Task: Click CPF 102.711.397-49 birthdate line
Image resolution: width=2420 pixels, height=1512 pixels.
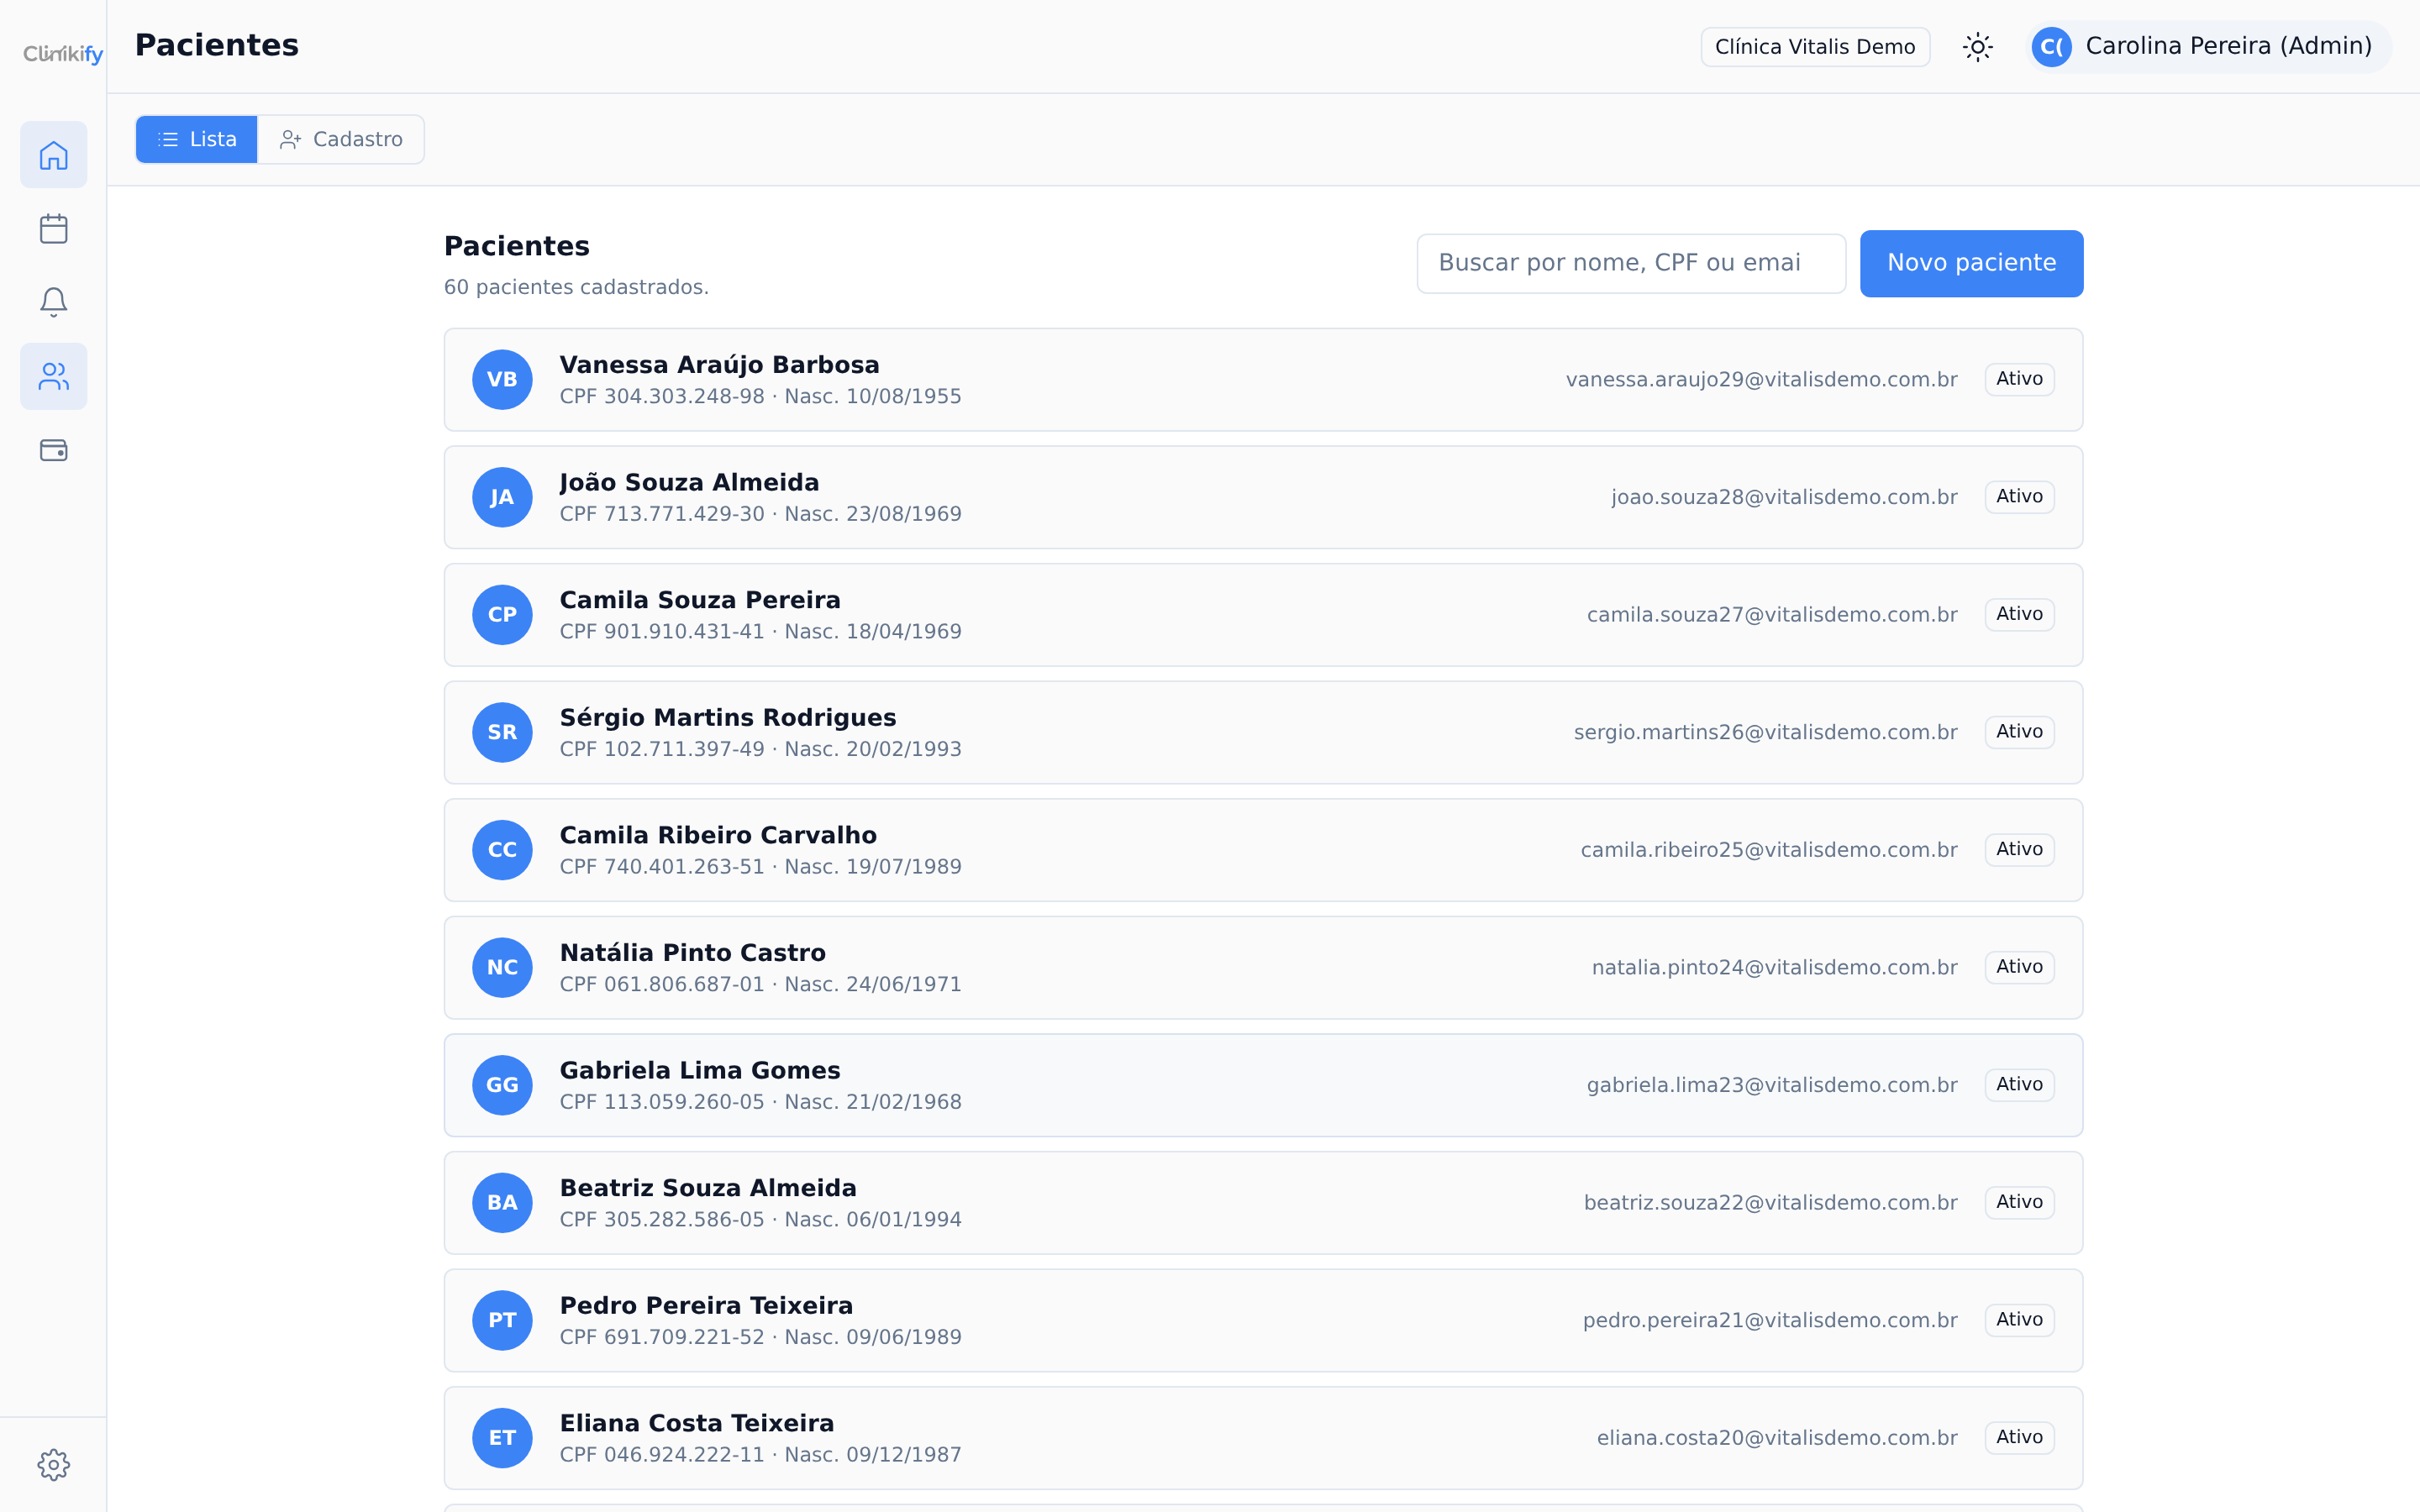Action: click(x=760, y=749)
